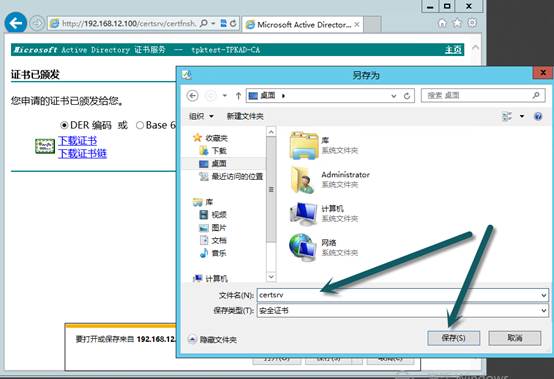Click 桌面 in the dialog path bar

click(267, 95)
